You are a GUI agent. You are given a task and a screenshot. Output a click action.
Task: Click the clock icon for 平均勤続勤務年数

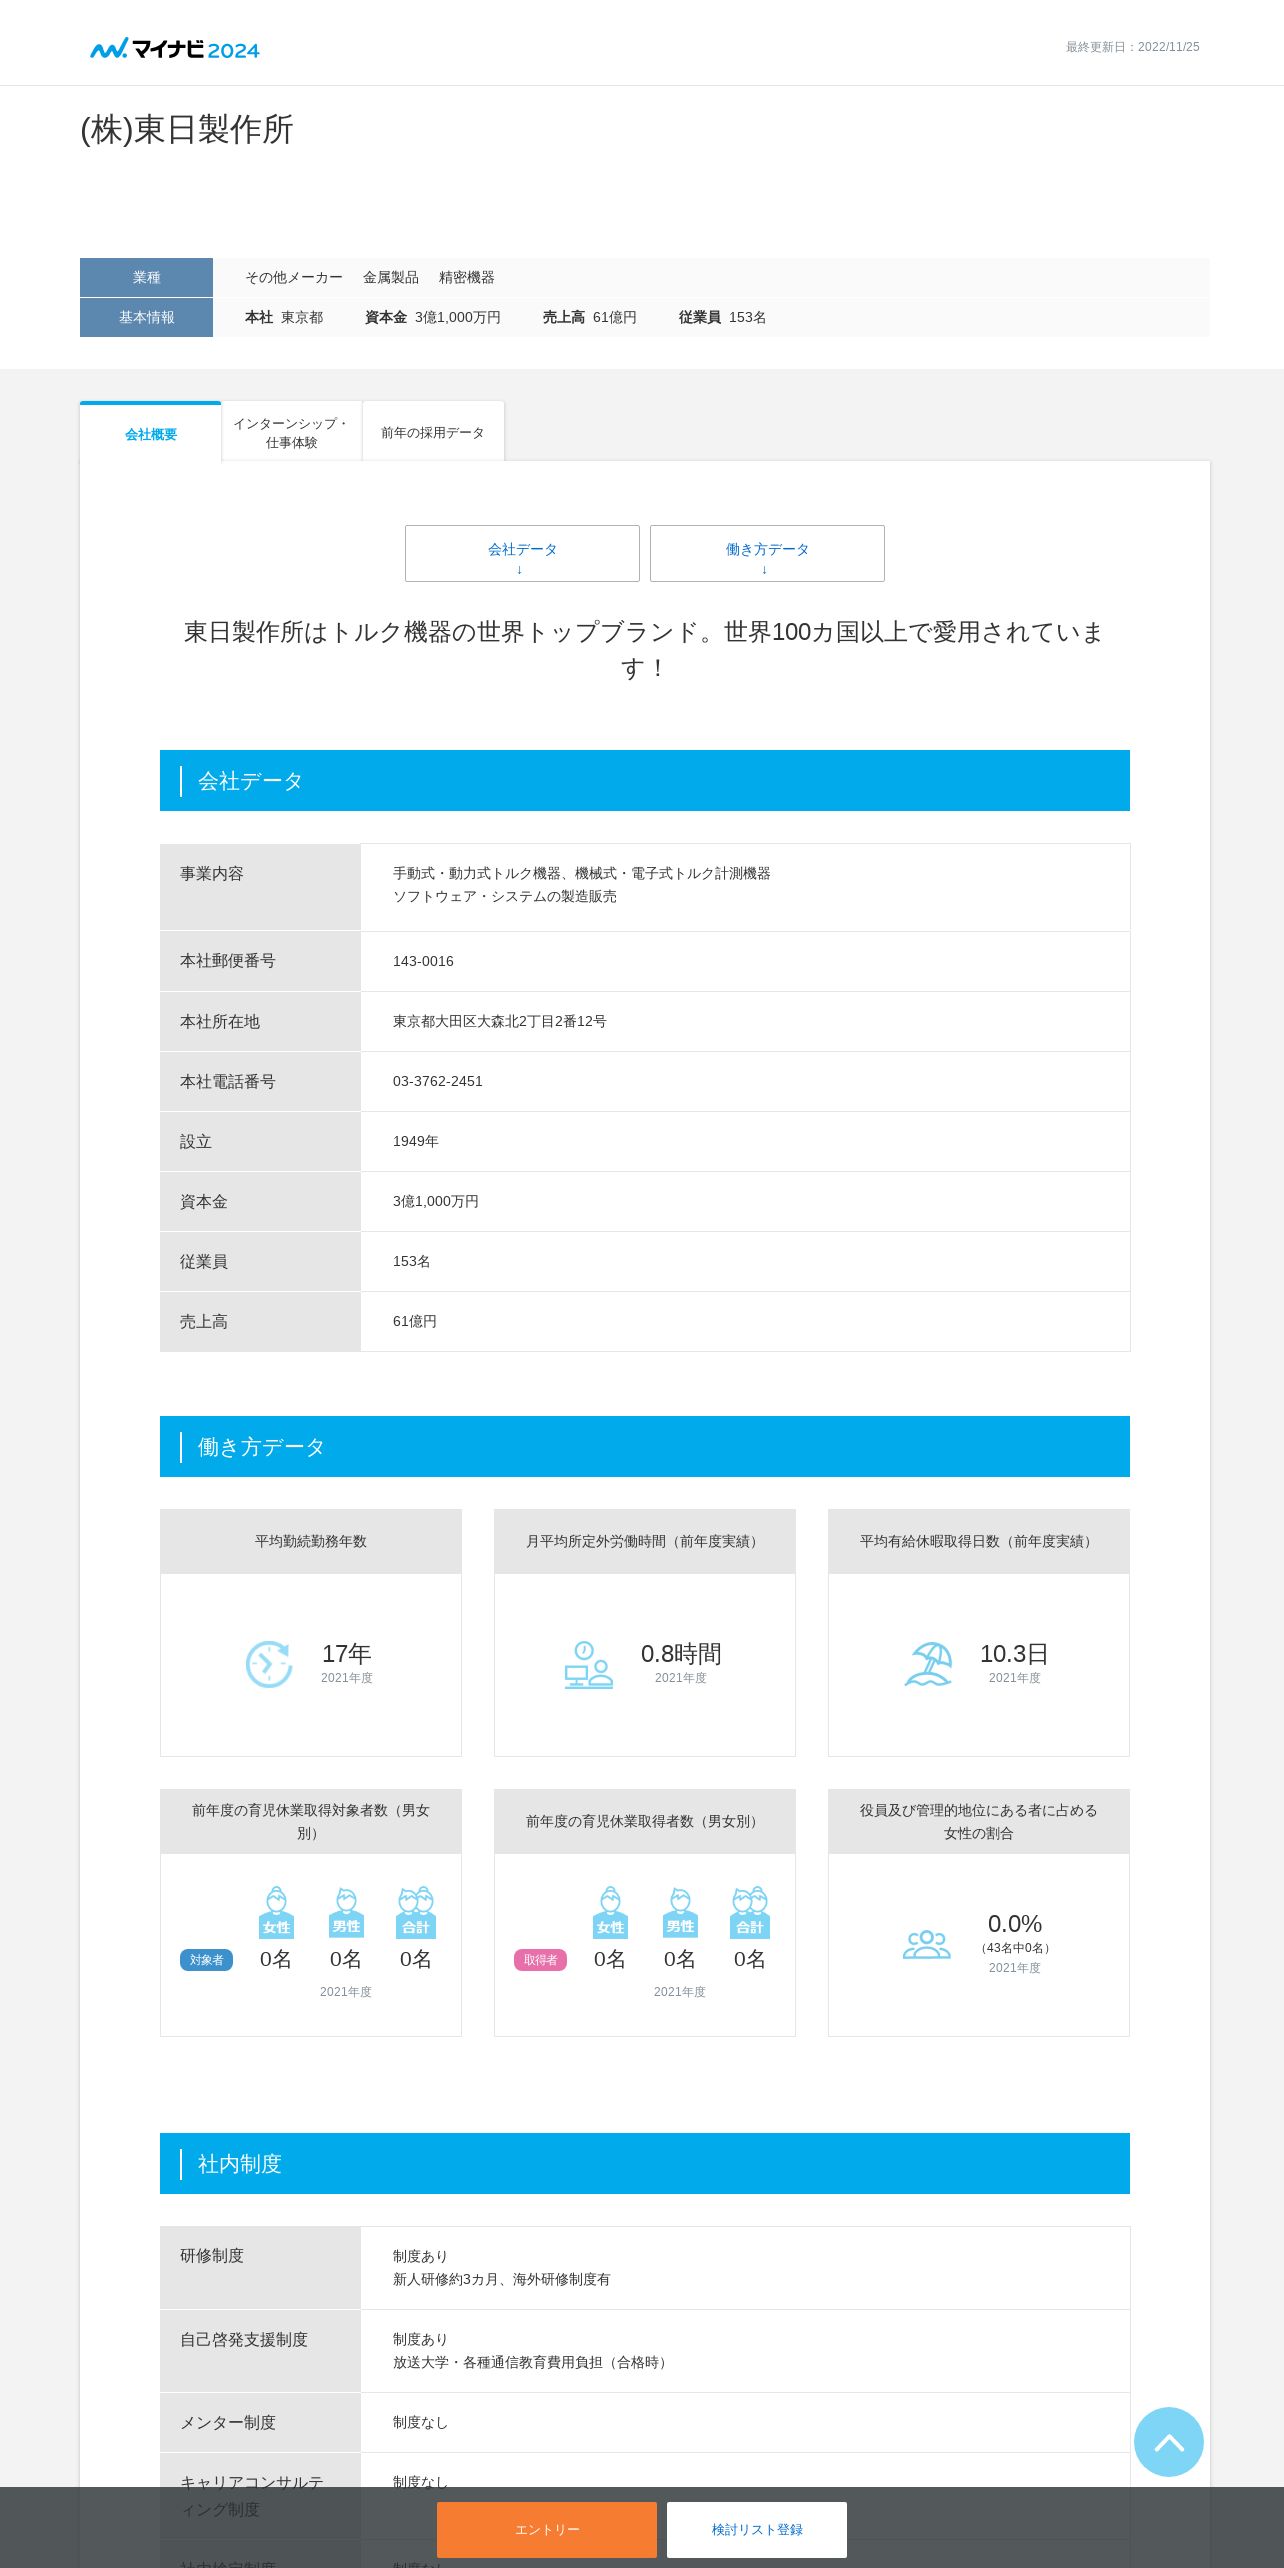point(269,1664)
